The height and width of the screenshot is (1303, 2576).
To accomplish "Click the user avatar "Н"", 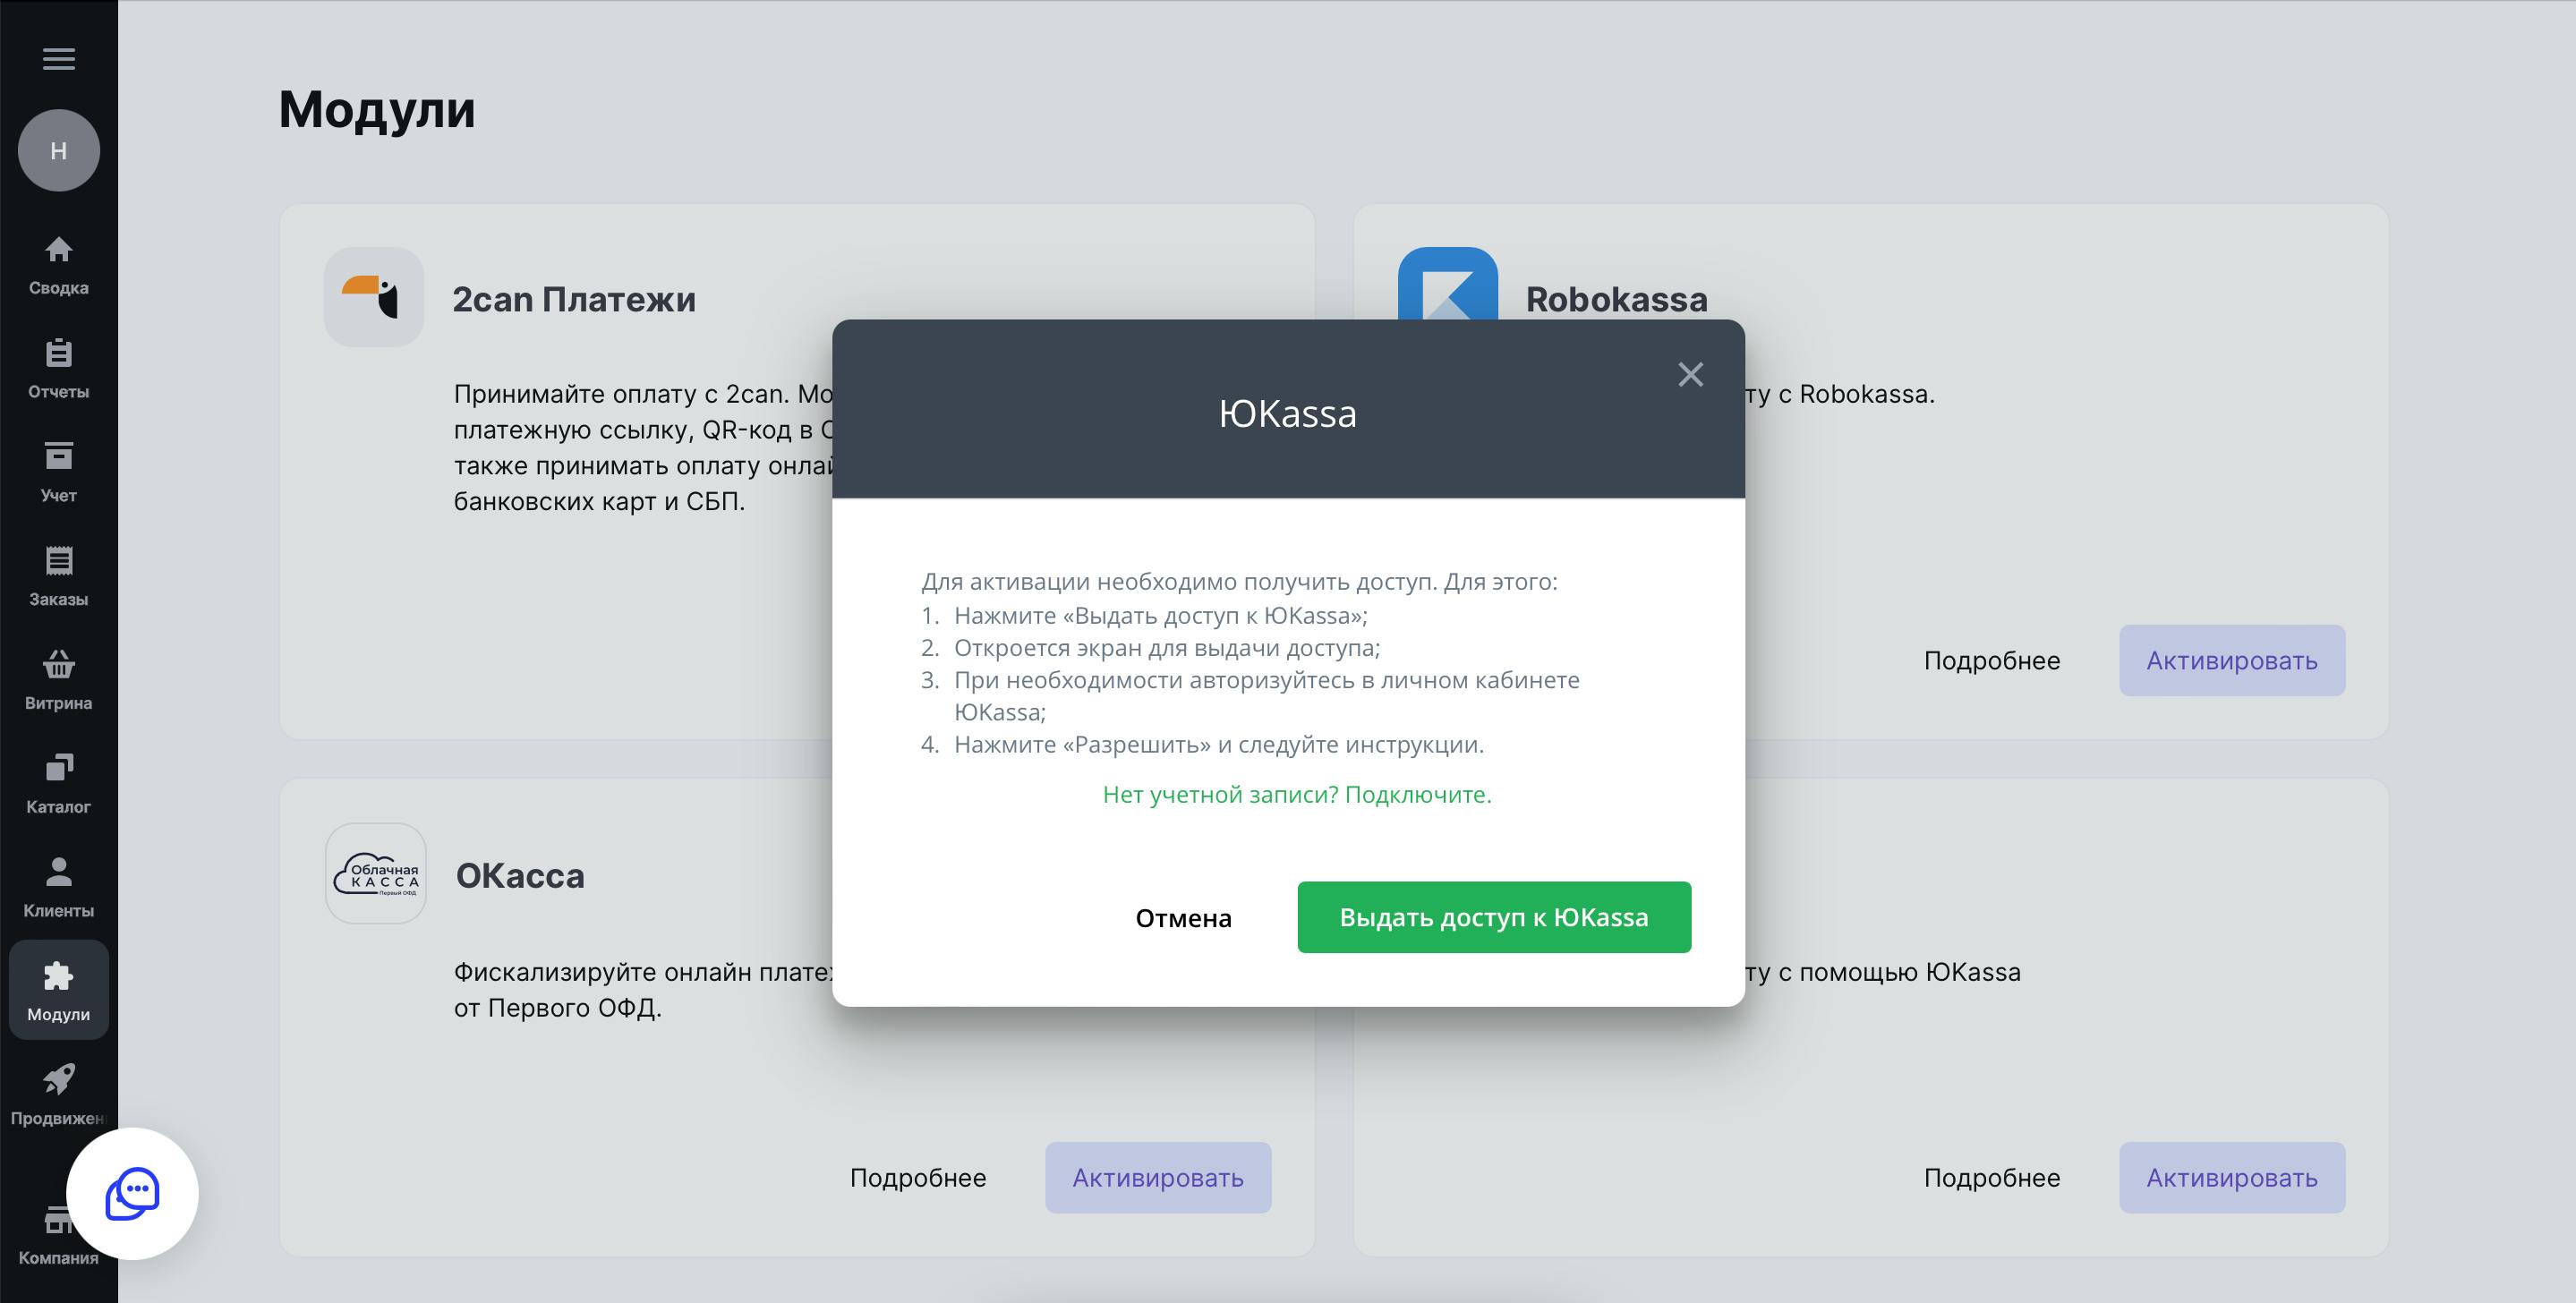I will point(59,150).
